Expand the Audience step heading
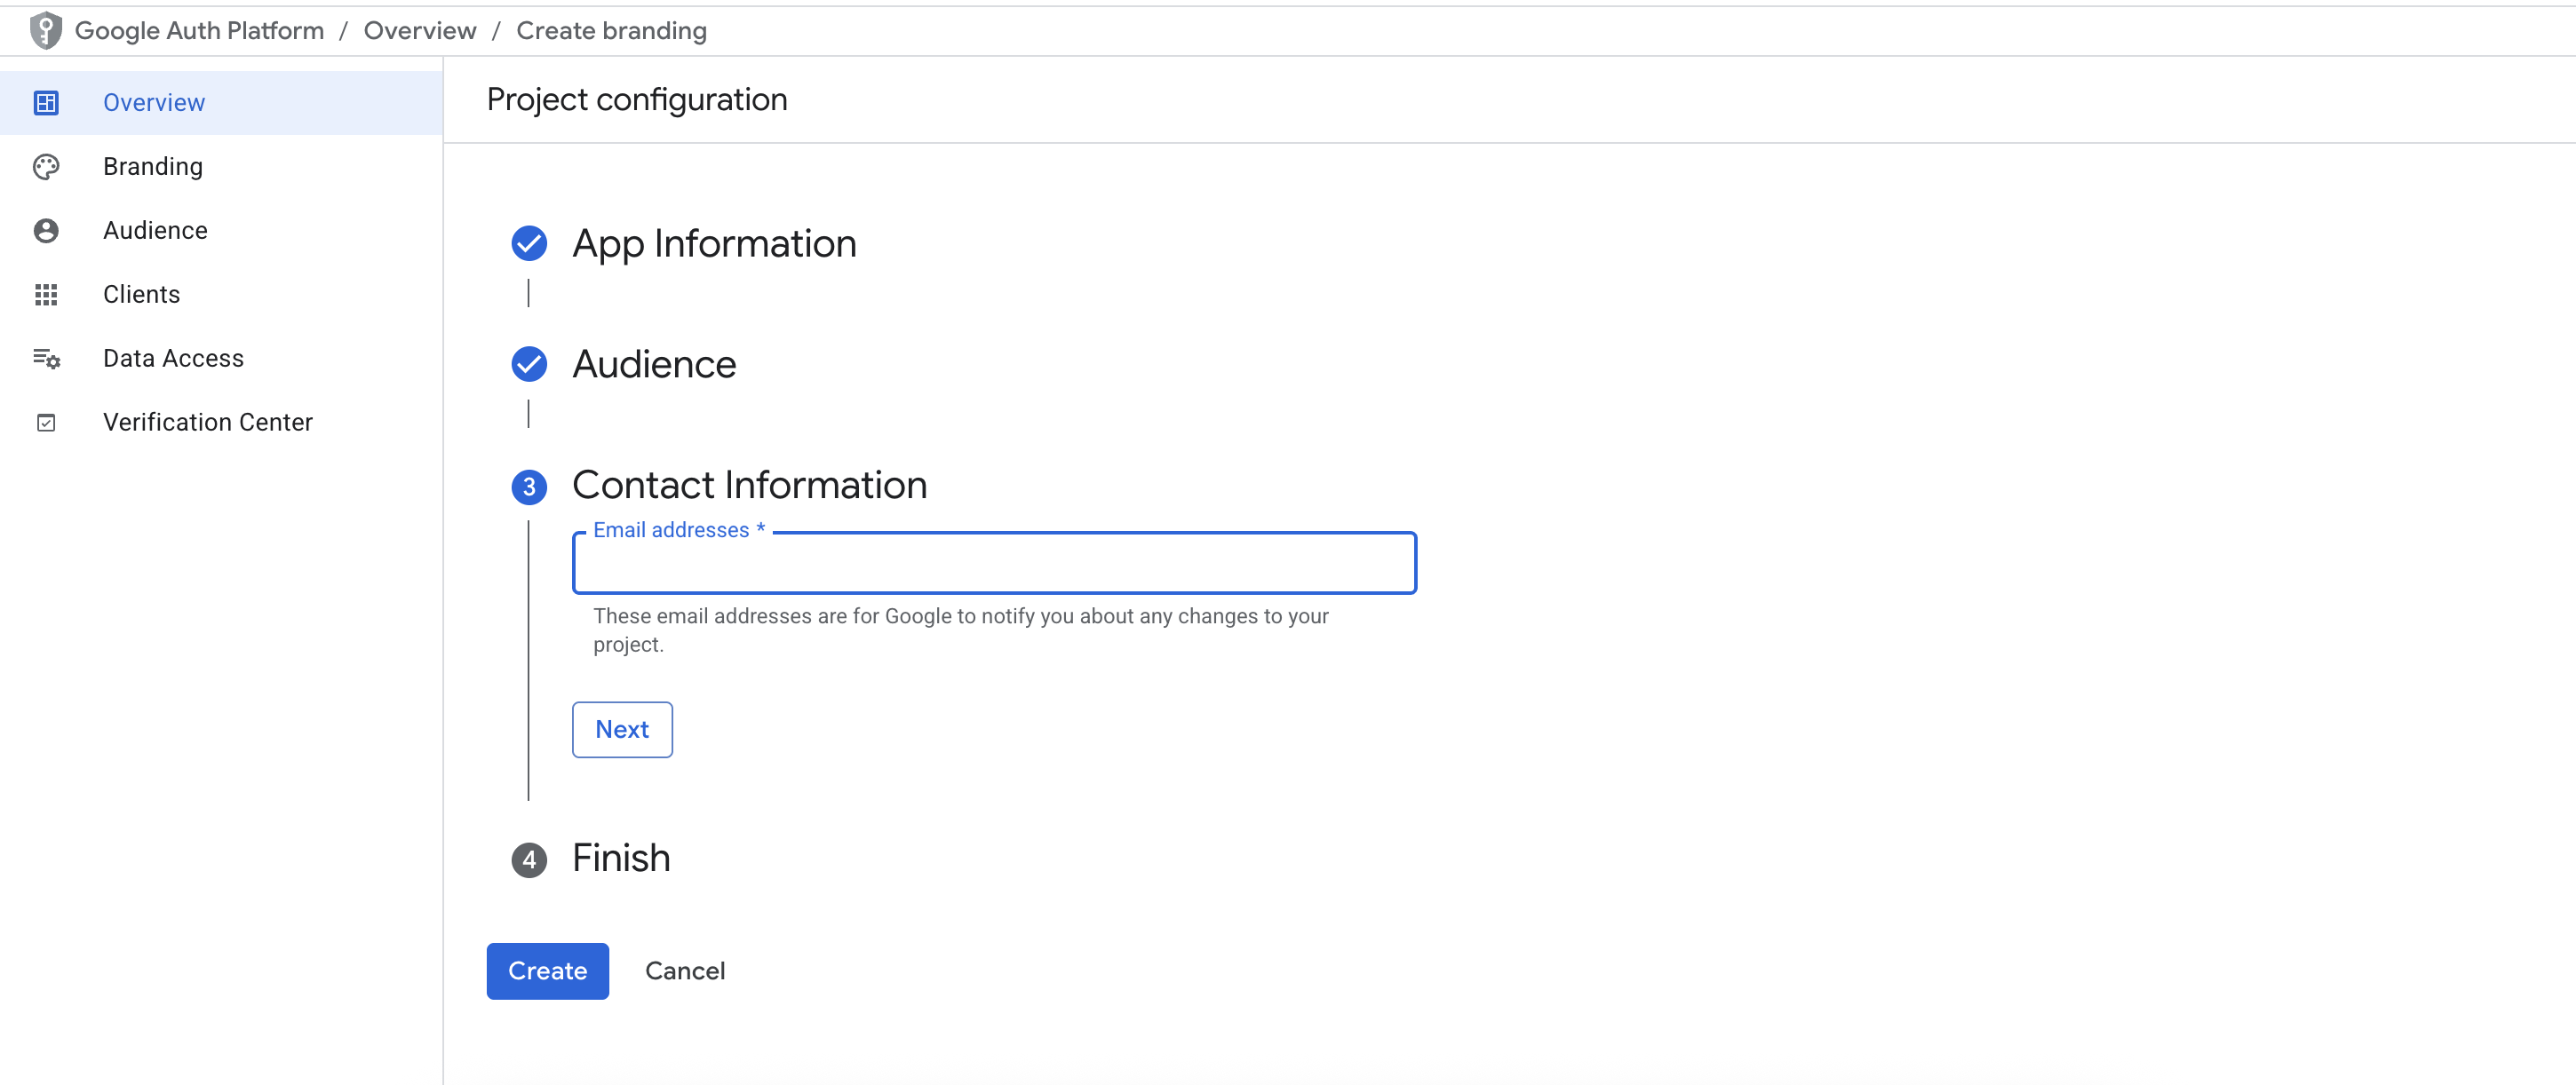Viewport: 2576px width, 1085px height. click(x=654, y=364)
